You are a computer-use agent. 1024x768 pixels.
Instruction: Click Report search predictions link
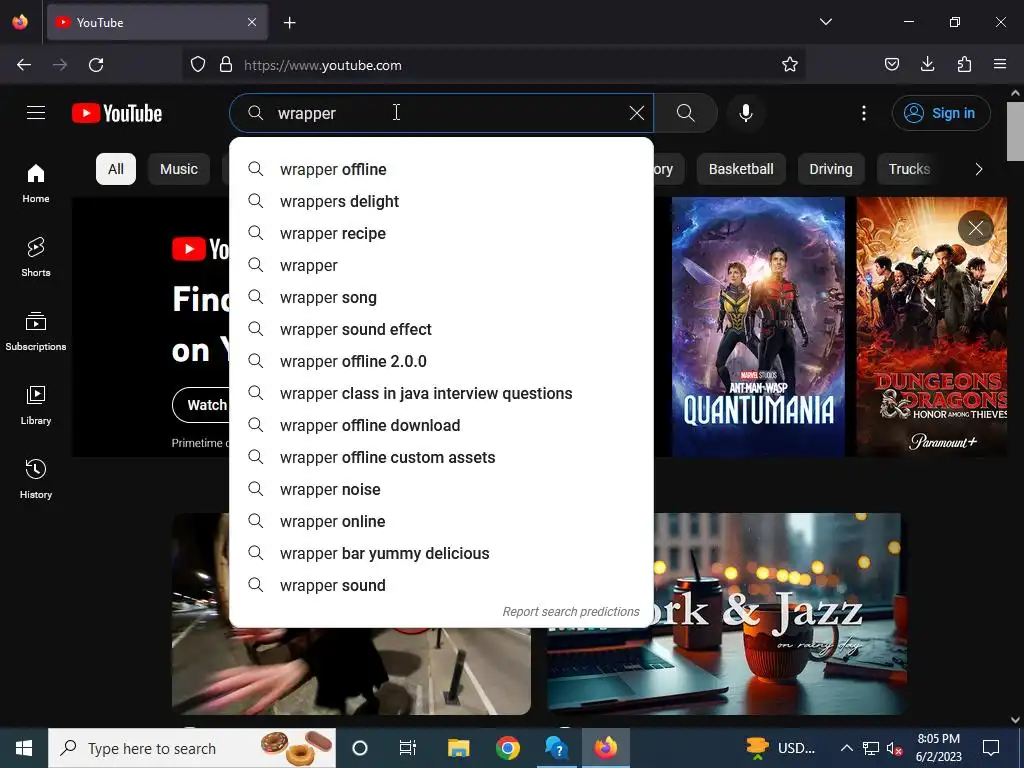click(x=571, y=611)
